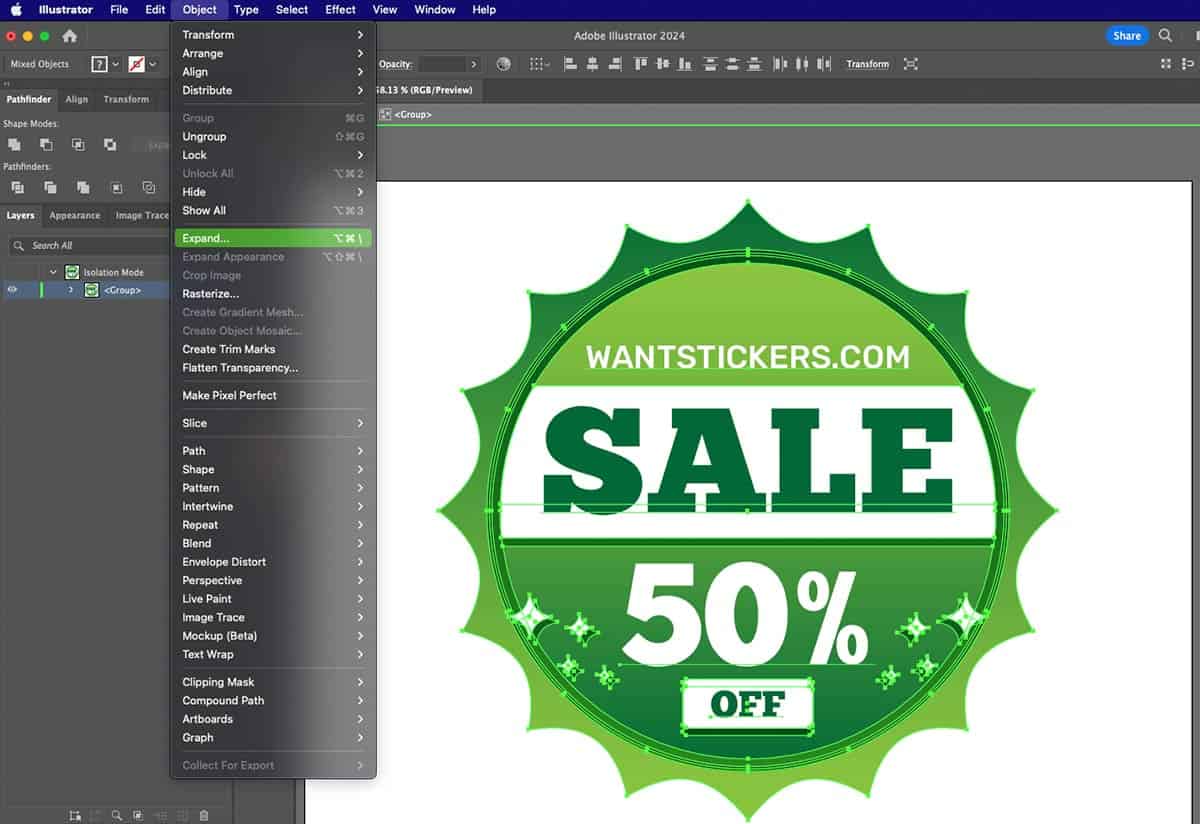The image size is (1200, 824).
Task: Apply the Minus Front shape mode
Action: pyautogui.click(x=46, y=145)
